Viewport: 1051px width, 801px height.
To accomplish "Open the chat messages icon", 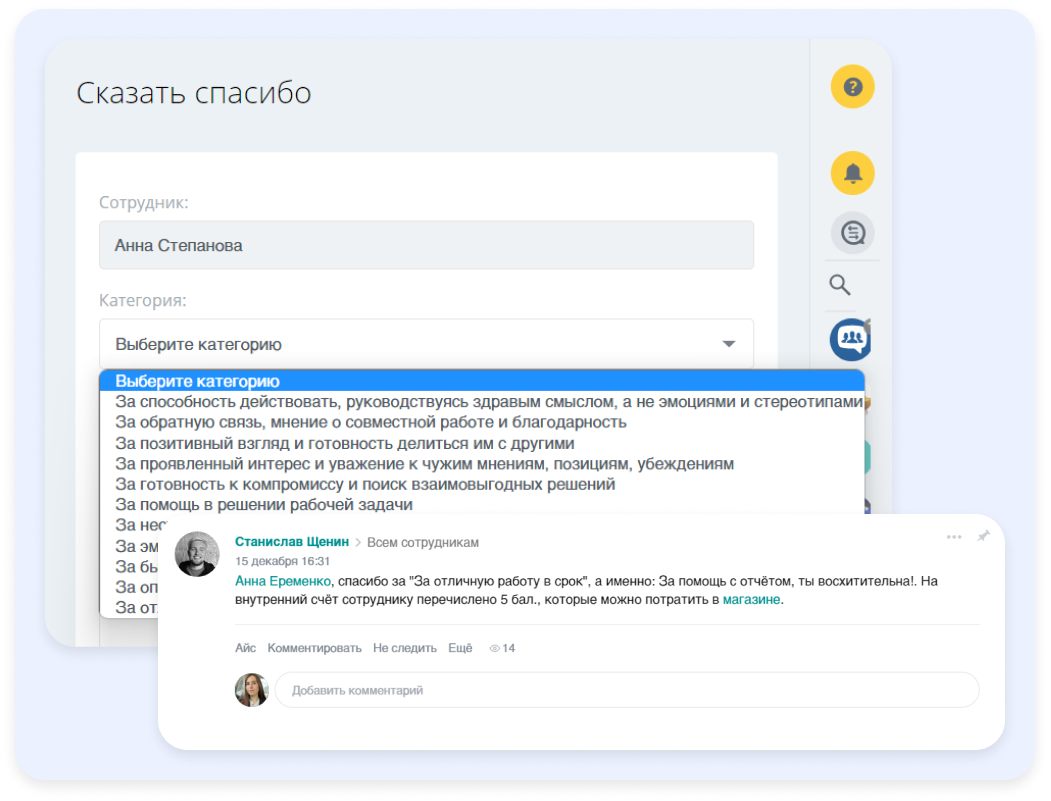I will [853, 233].
